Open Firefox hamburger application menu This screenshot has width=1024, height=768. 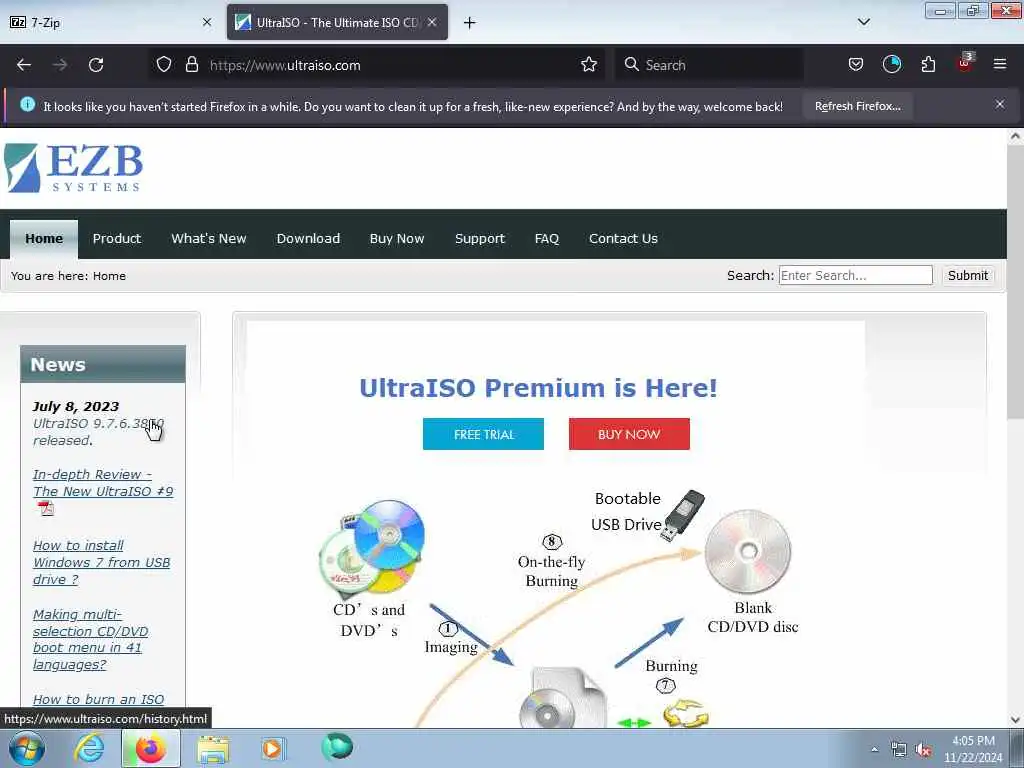pyautogui.click(x=1000, y=65)
